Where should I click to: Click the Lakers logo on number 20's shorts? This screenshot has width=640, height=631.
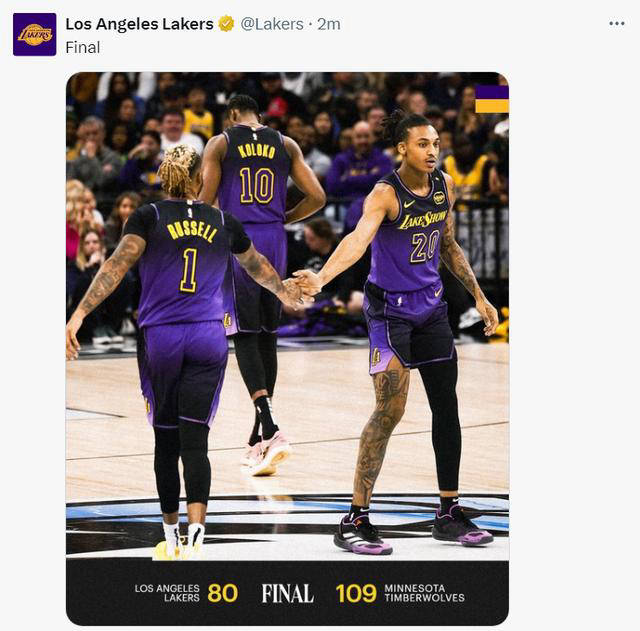(x=376, y=355)
